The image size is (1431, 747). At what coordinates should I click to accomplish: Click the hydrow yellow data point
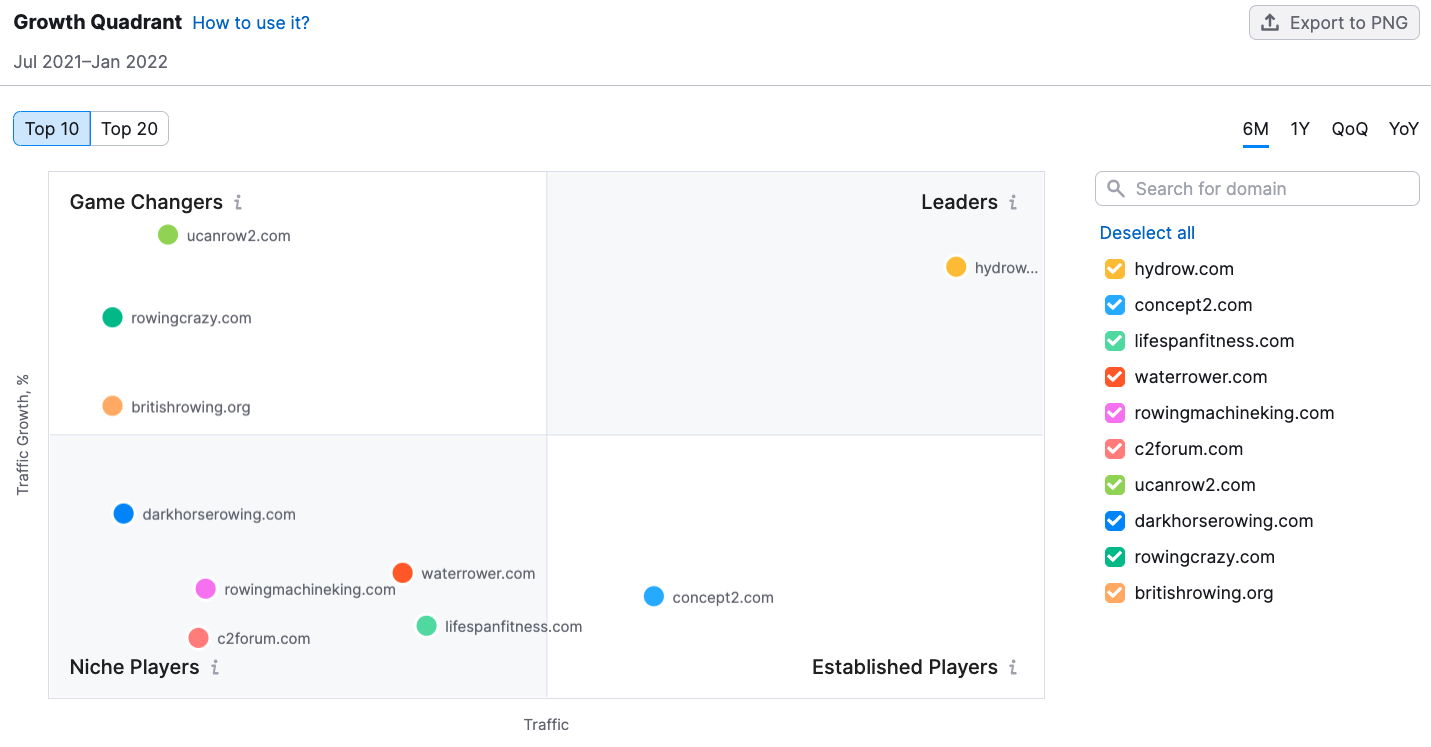(956, 267)
